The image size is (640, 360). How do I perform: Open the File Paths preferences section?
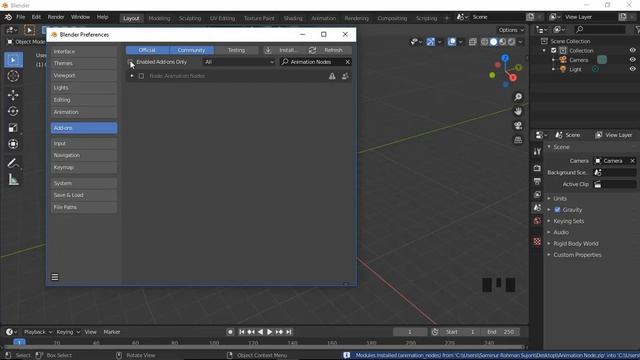click(84, 207)
